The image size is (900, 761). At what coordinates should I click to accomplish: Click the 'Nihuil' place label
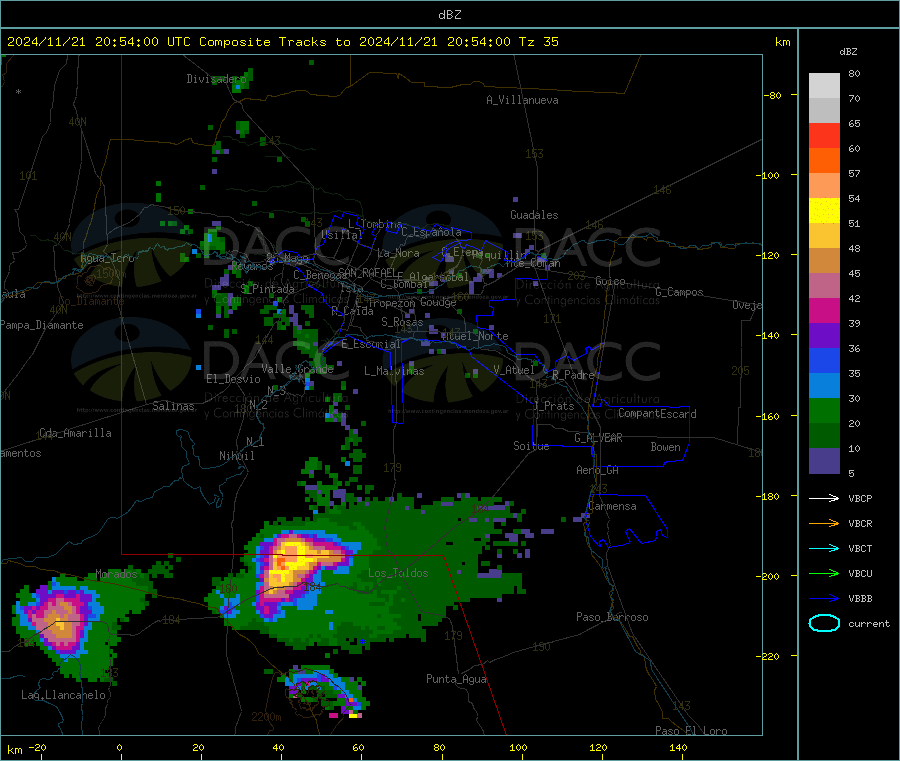(236, 456)
